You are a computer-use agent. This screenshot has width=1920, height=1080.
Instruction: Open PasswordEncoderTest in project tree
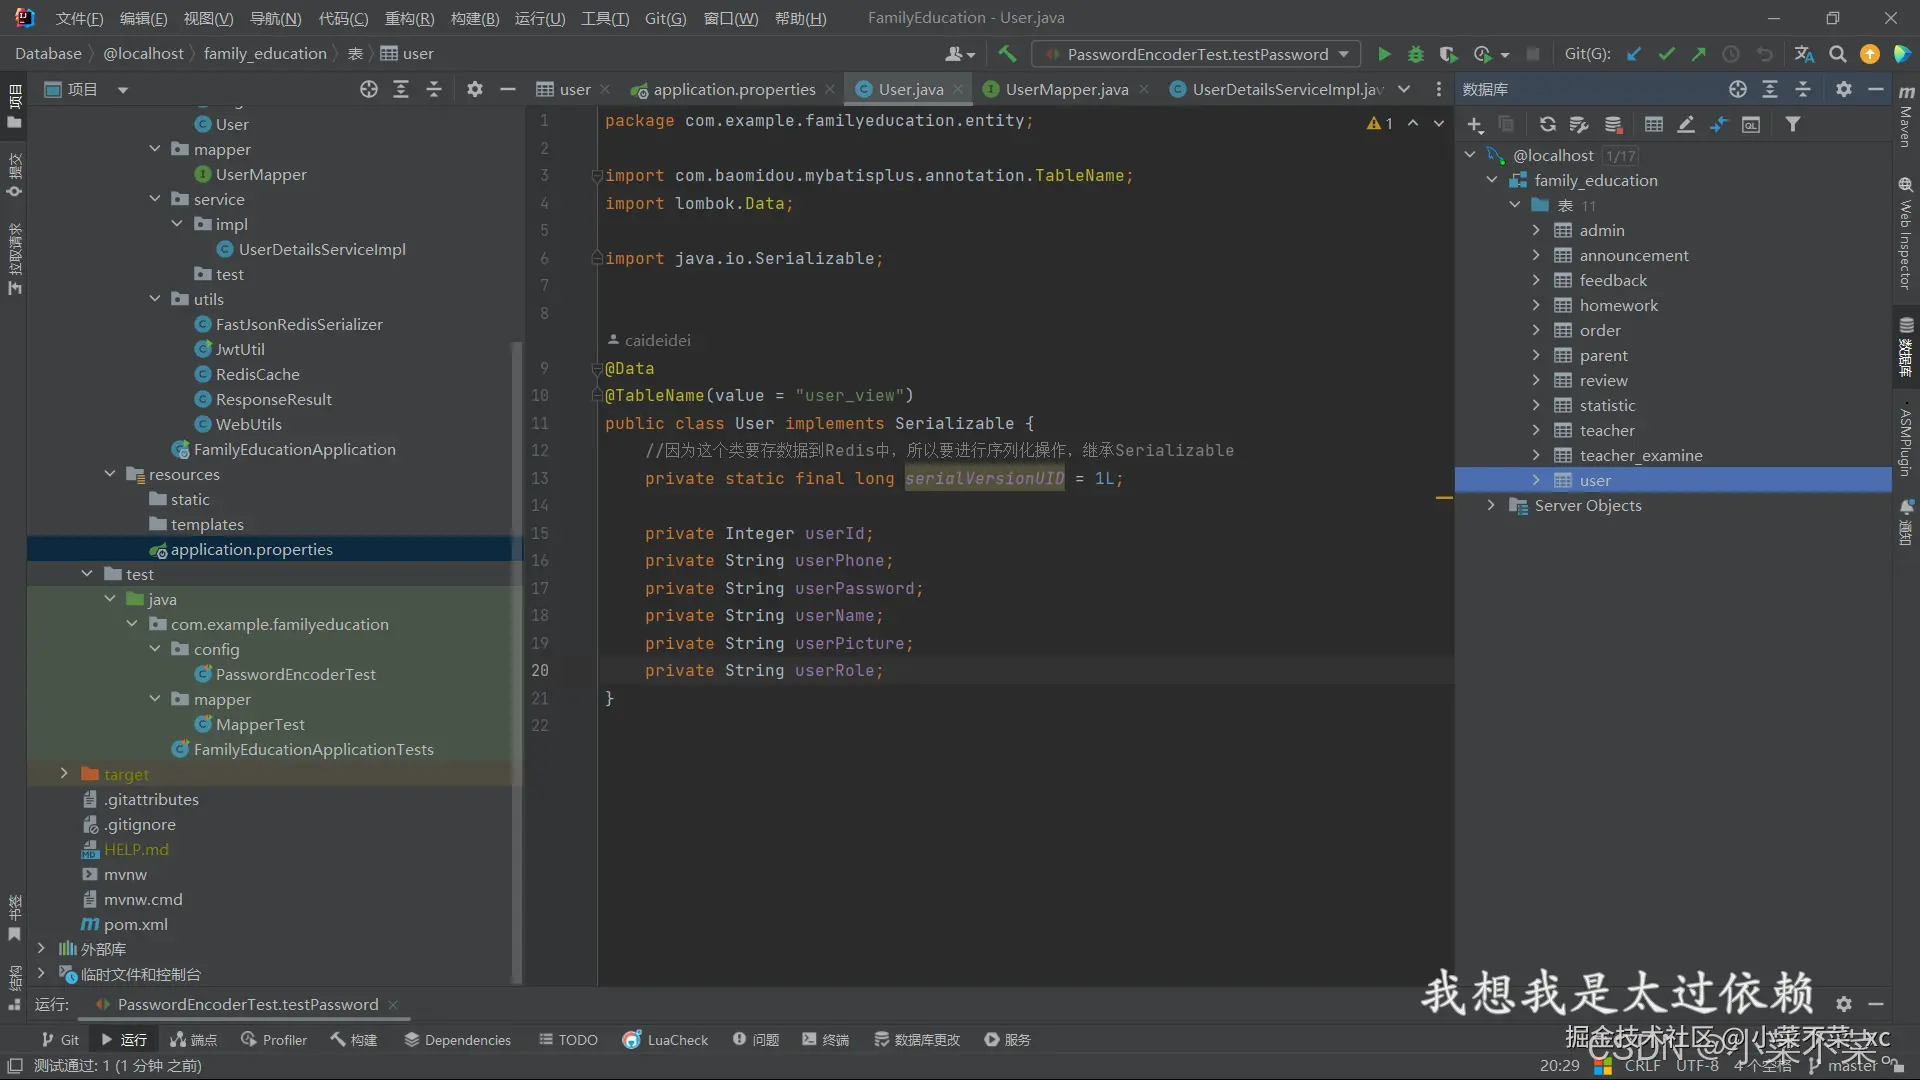295,674
